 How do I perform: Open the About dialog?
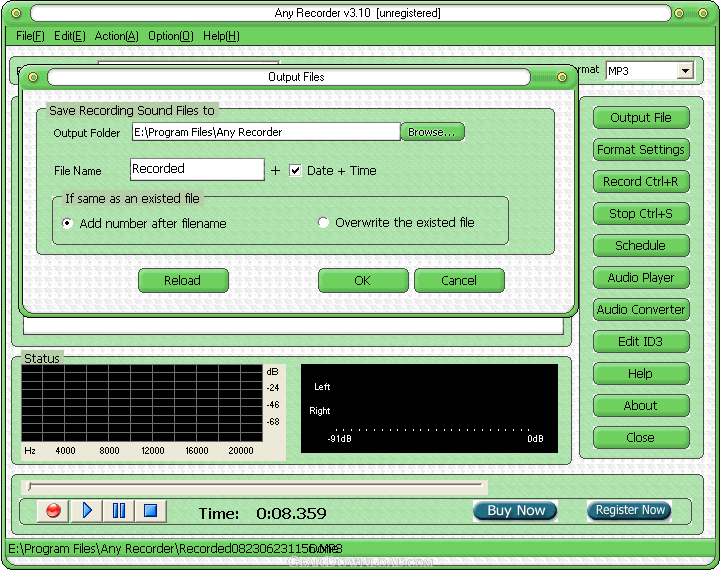pos(641,406)
